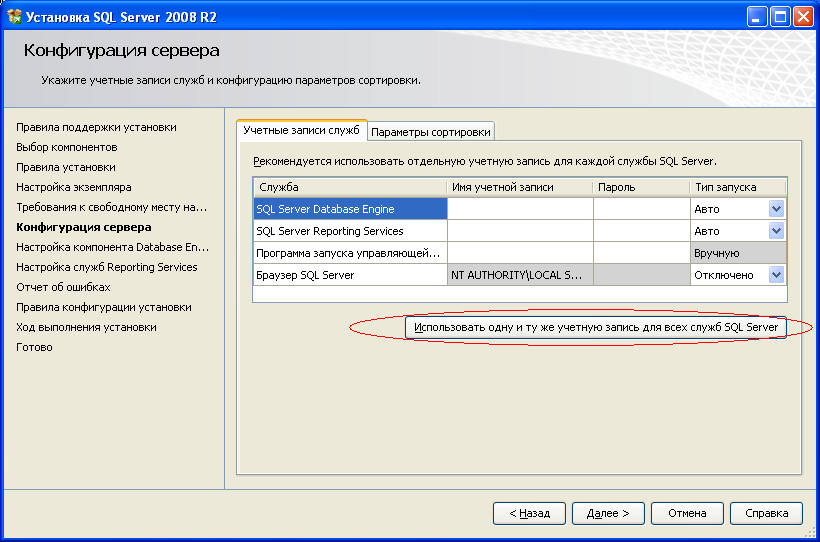Click Настройка компонента Database En... step
820x542 pixels.
pyautogui.click(x=112, y=247)
